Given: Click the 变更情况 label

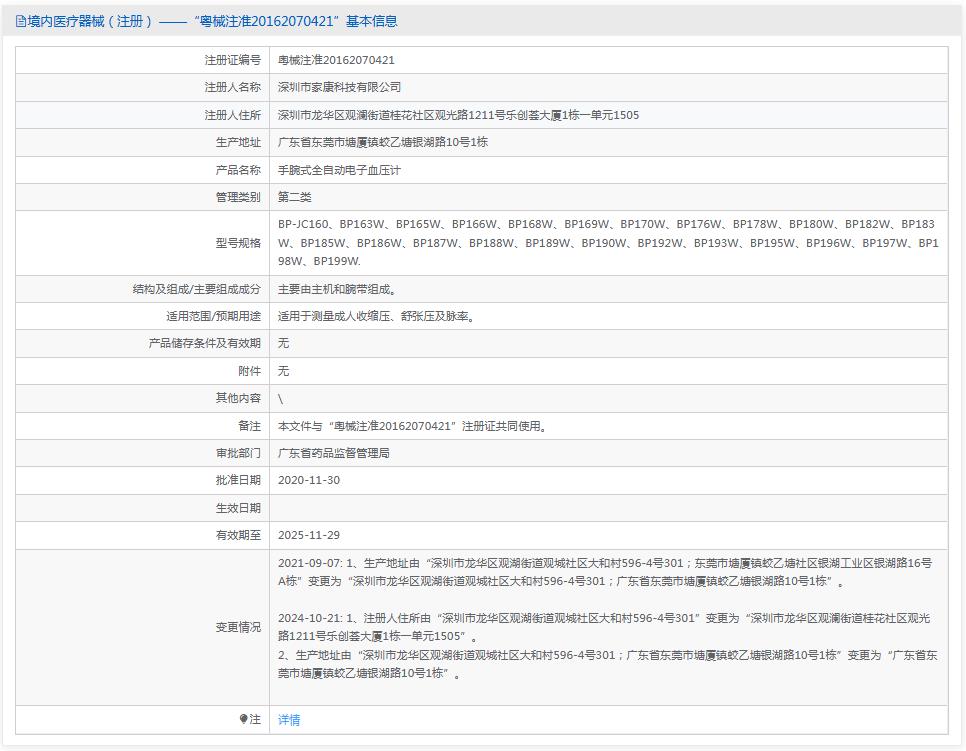Looking at the screenshot, I should click(x=238, y=627).
